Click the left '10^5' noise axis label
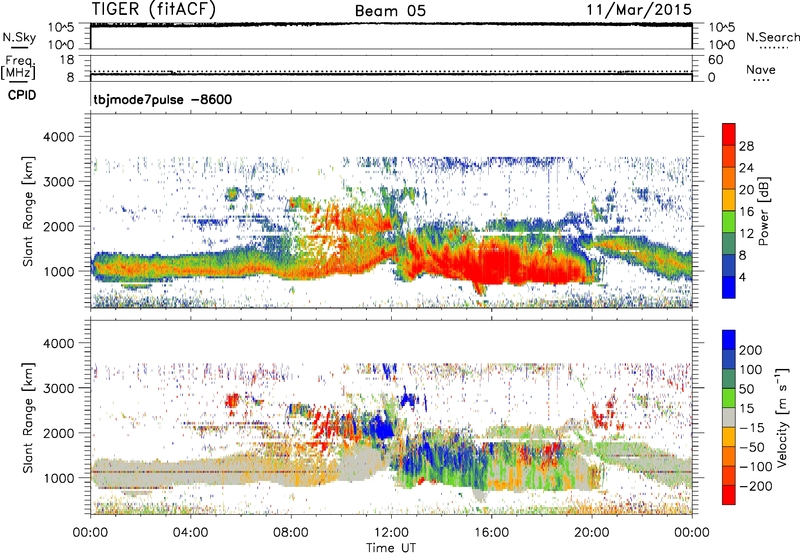The image size is (800, 554). tap(61, 27)
